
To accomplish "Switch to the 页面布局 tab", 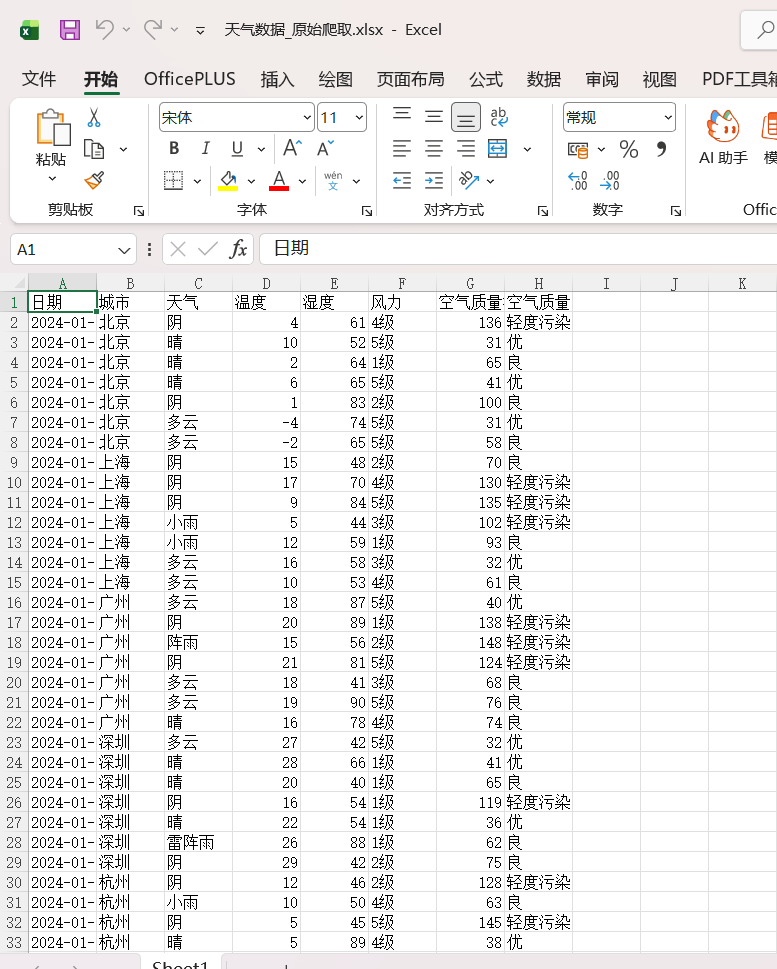I will coord(410,79).
